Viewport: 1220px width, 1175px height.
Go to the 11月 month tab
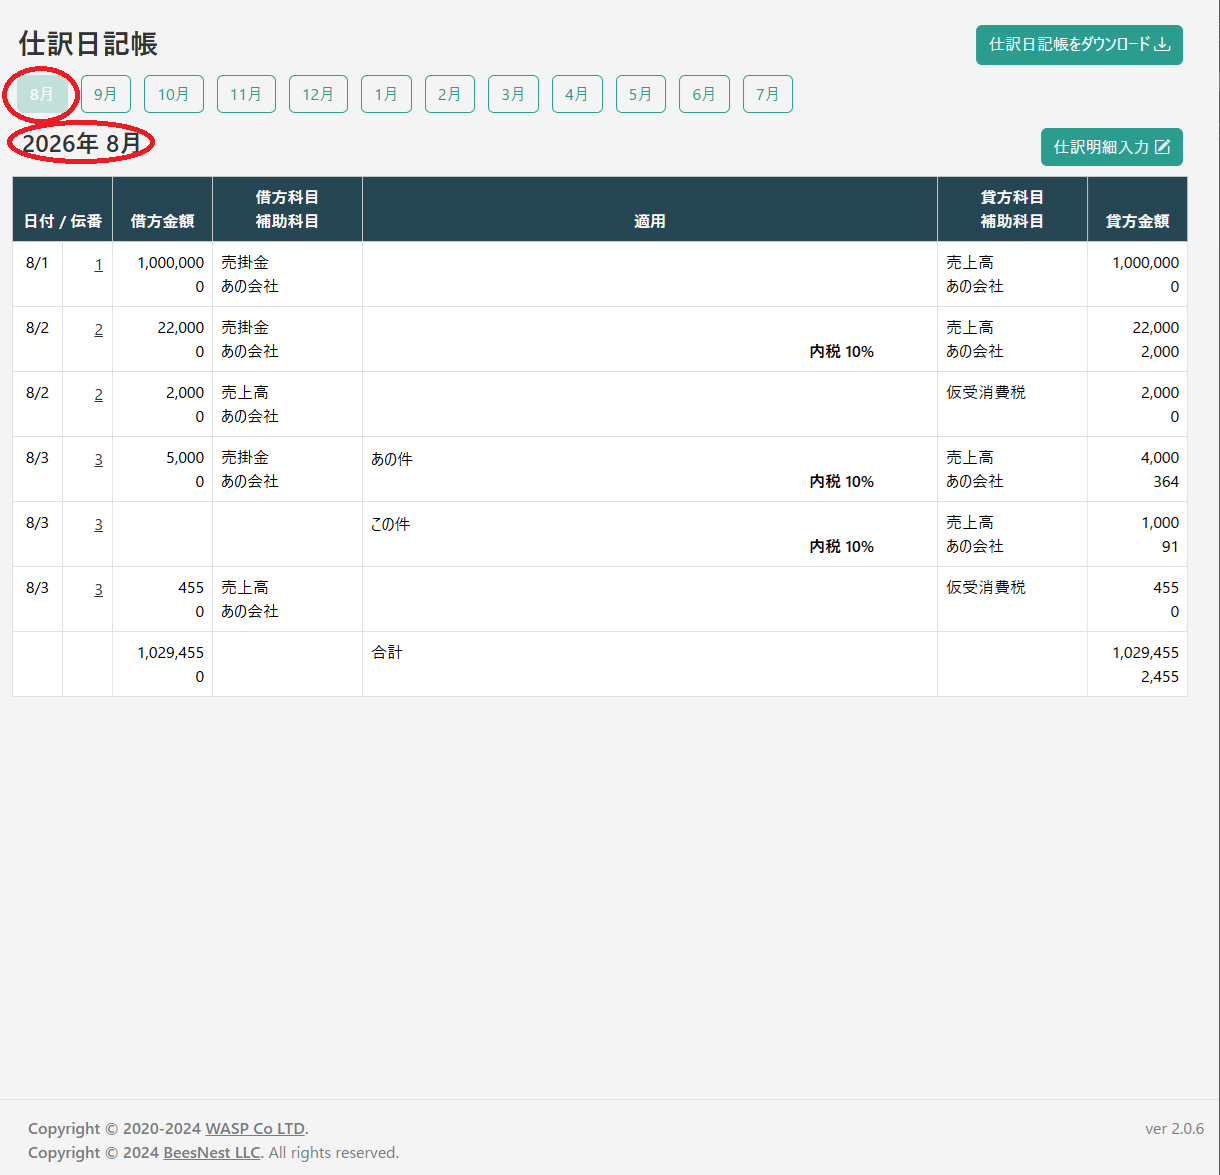pos(246,94)
